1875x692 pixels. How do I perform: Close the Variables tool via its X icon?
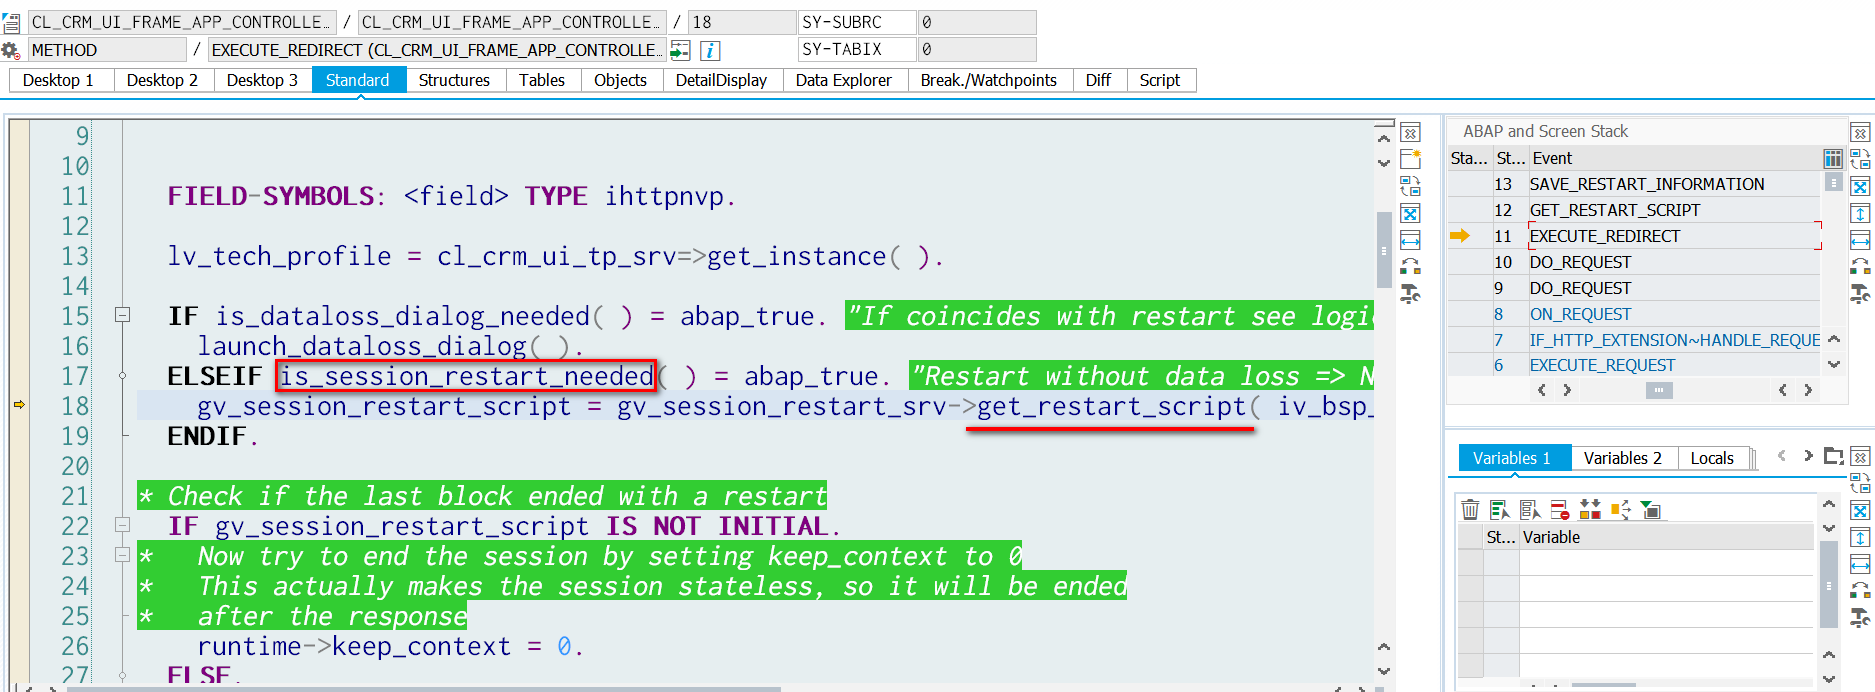(1860, 457)
